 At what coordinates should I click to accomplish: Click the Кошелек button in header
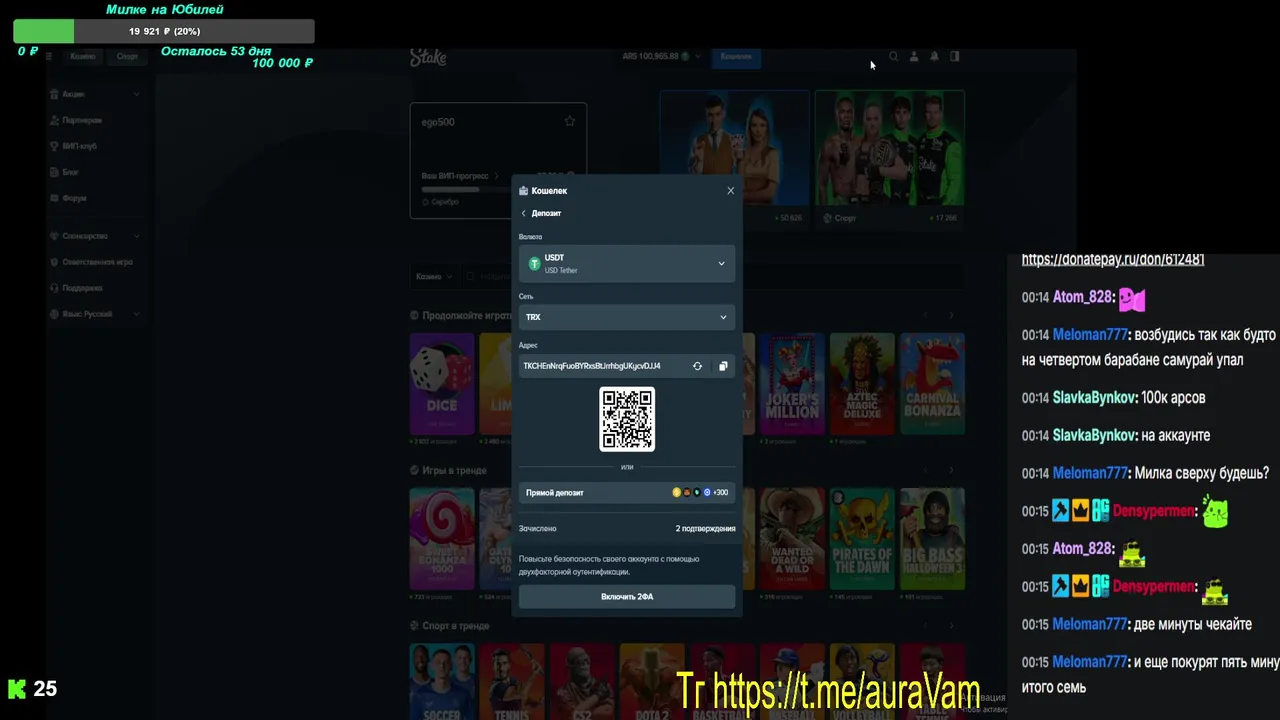click(x=736, y=57)
